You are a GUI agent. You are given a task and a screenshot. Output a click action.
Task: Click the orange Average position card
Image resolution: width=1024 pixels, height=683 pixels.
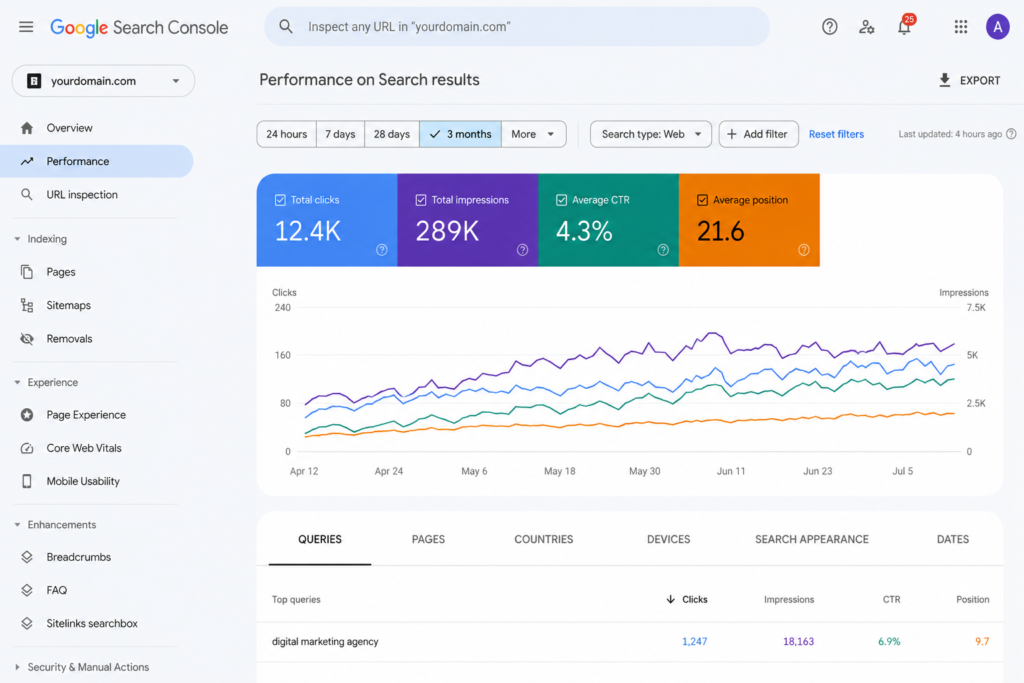pos(749,220)
